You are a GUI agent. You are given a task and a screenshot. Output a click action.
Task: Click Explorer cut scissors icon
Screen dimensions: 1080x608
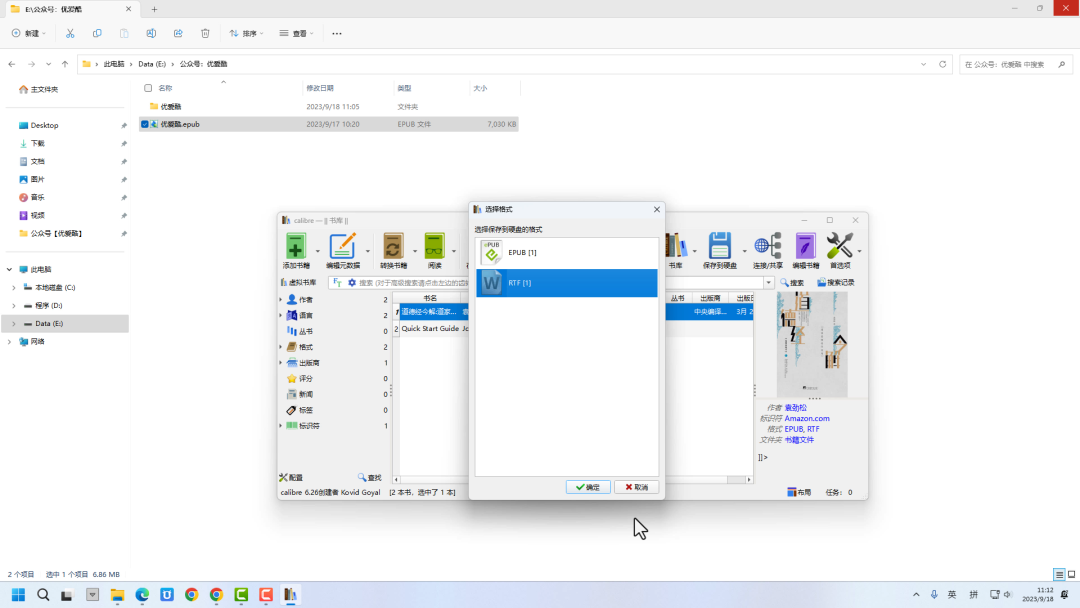[x=70, y=33]
